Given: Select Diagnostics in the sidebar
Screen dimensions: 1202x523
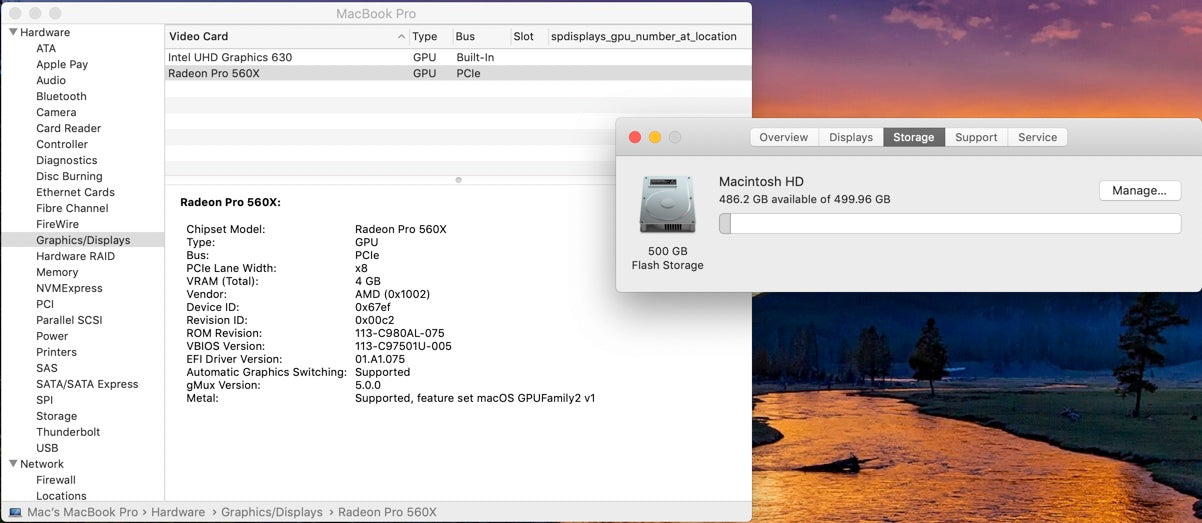Looking at the screenshot, I should click(x=67, y=160).
